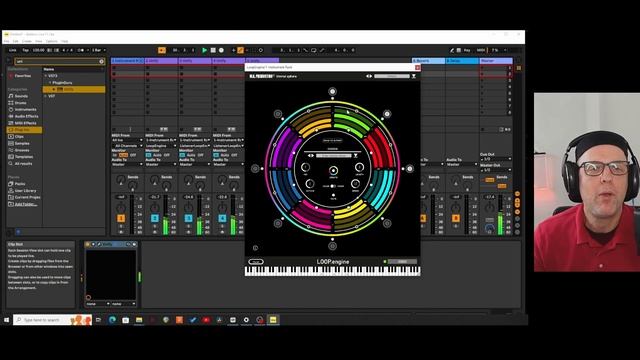Image resolution: width=640 pixels, height=360 pixels.
Task: Toggle the track 4 activator button
Action: [222, 218]
